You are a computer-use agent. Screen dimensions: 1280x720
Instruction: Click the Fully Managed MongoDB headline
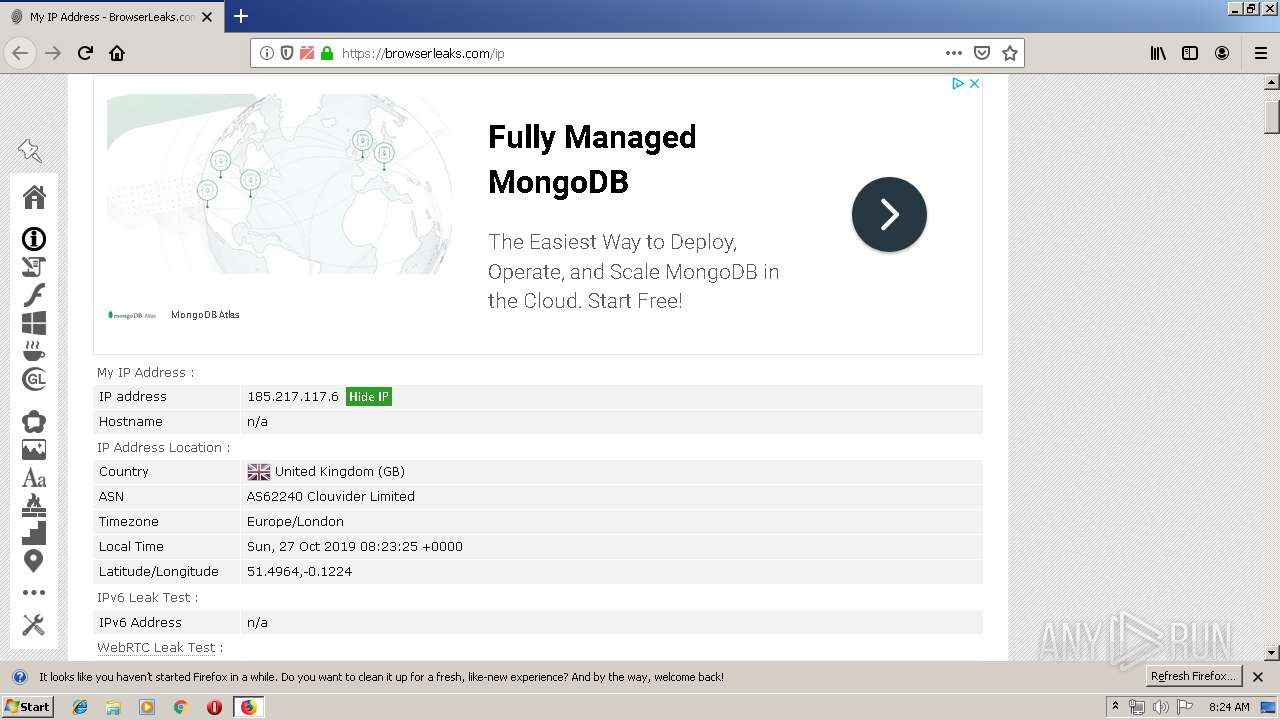click(592, 160)
